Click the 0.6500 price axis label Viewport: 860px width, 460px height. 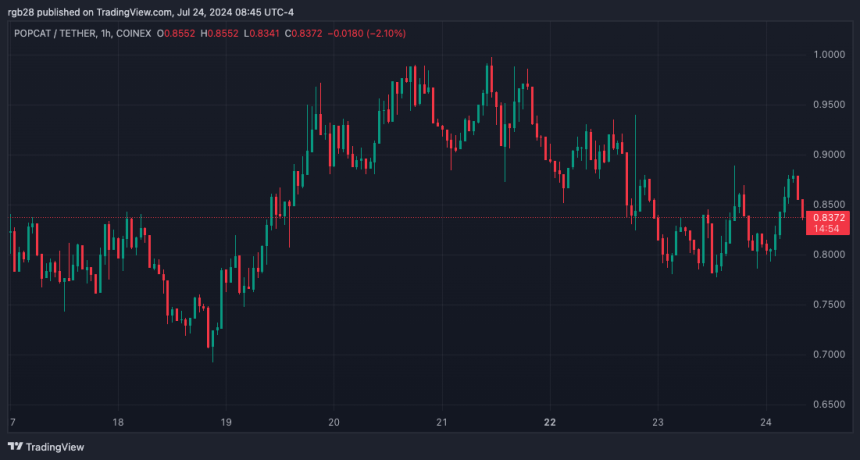pyautogui.click(x=828, y=404)
